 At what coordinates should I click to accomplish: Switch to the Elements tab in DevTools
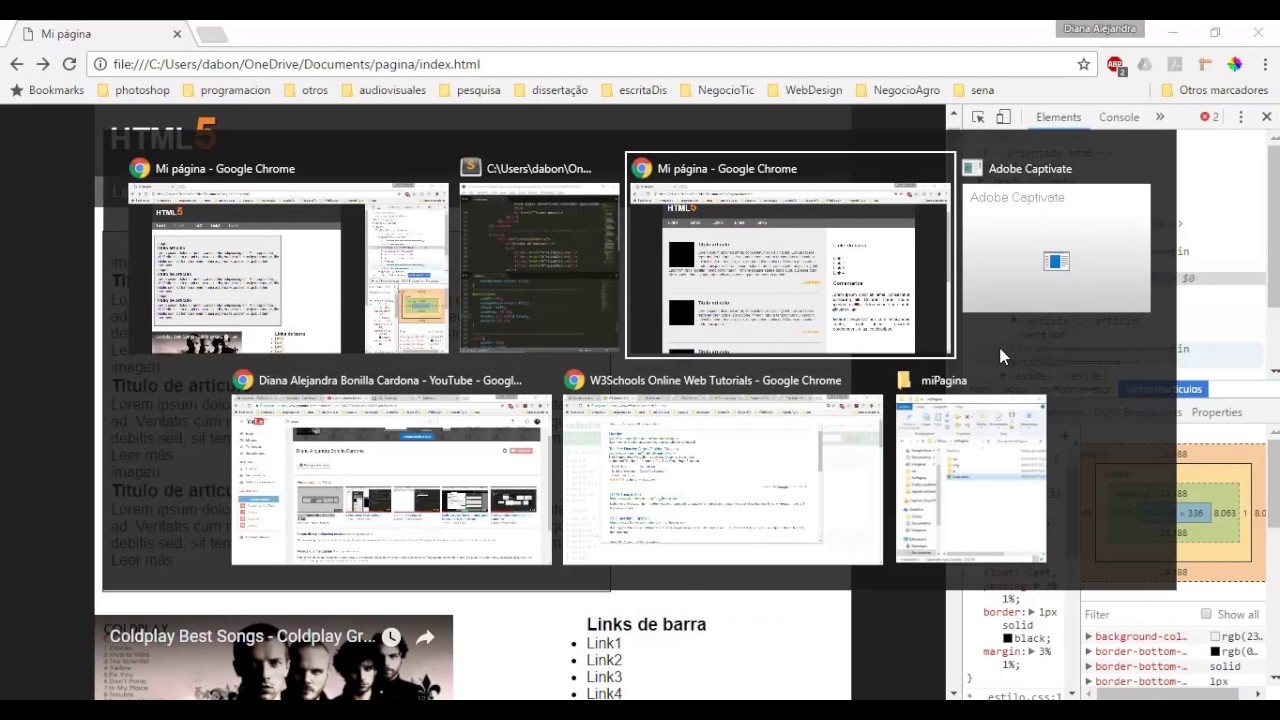coord(1058,117)
